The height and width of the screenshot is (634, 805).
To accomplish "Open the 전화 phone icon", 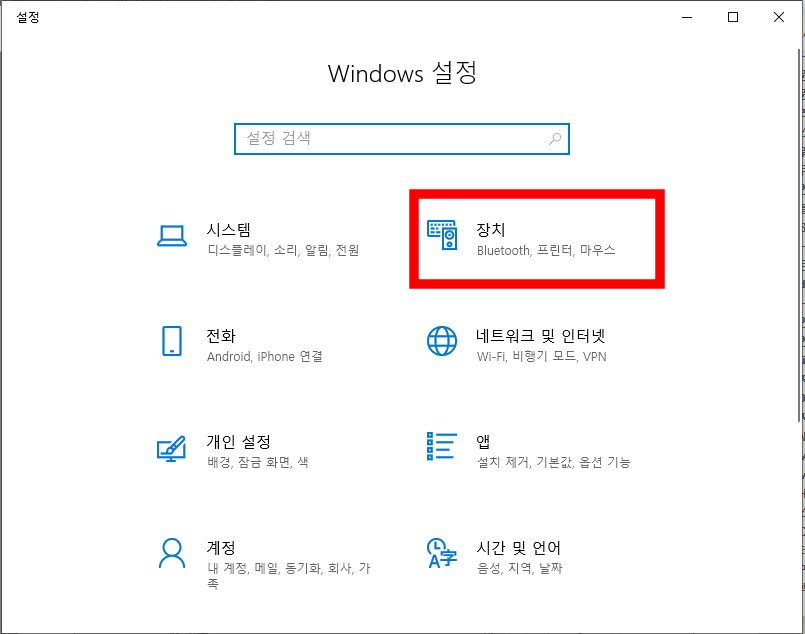I will 171,341.
